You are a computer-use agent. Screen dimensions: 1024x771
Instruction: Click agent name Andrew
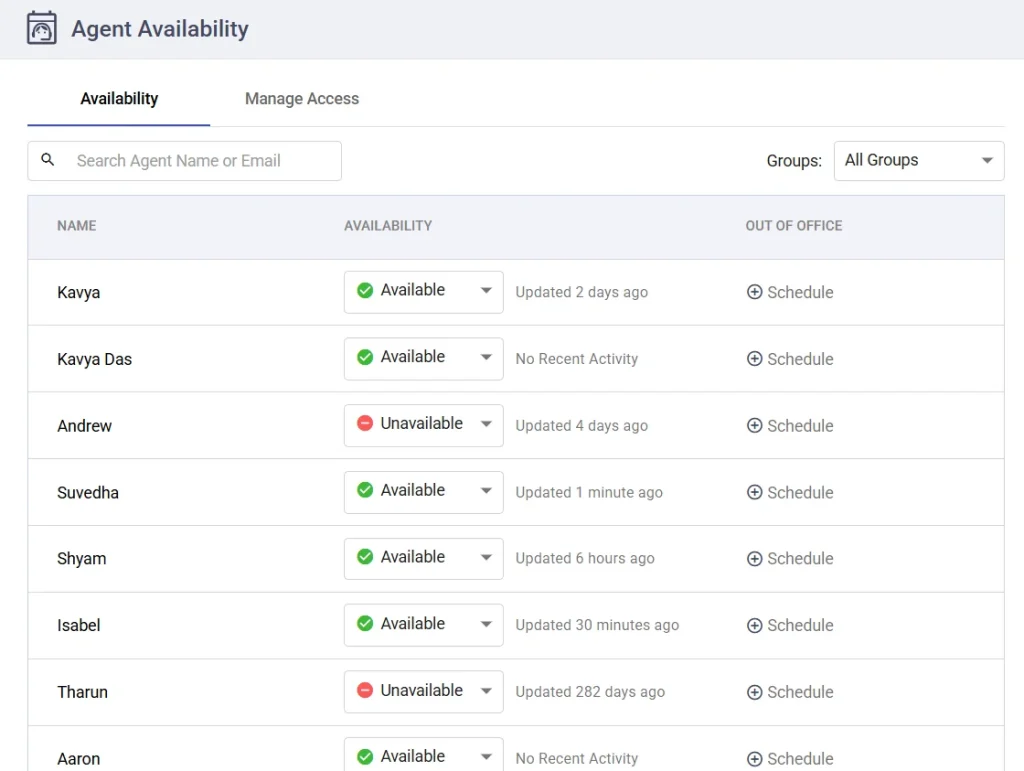pos(84,426)
